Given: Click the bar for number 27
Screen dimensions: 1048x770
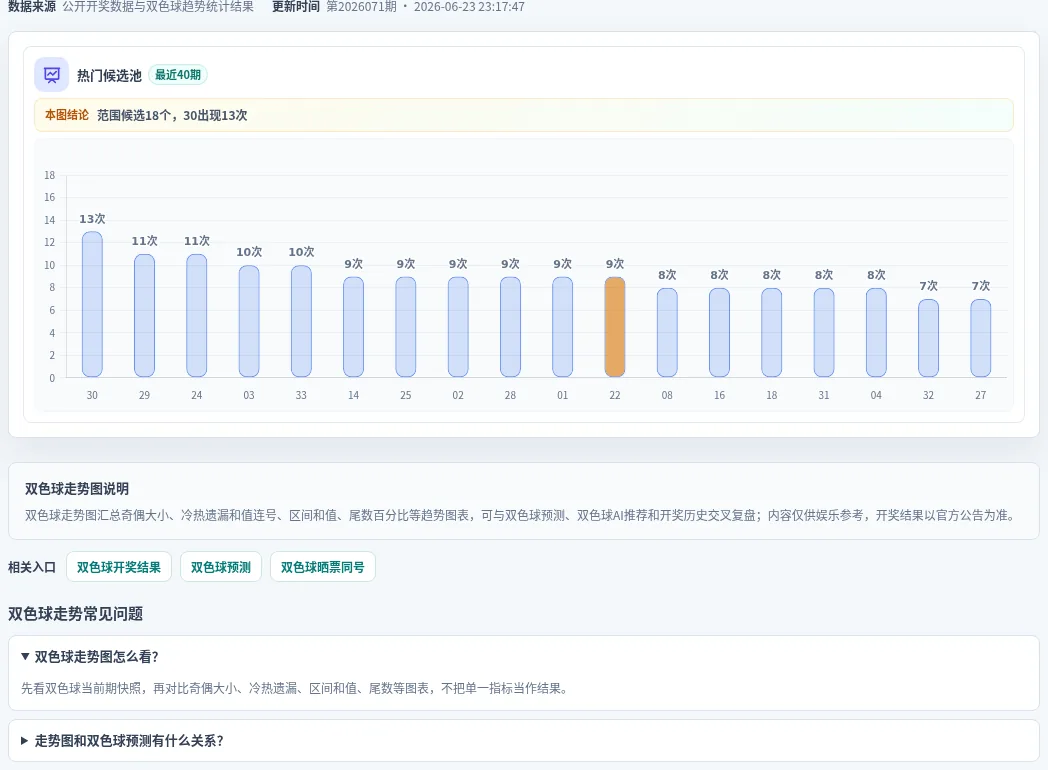Looking at the screenshot, I should coord(980,338).
